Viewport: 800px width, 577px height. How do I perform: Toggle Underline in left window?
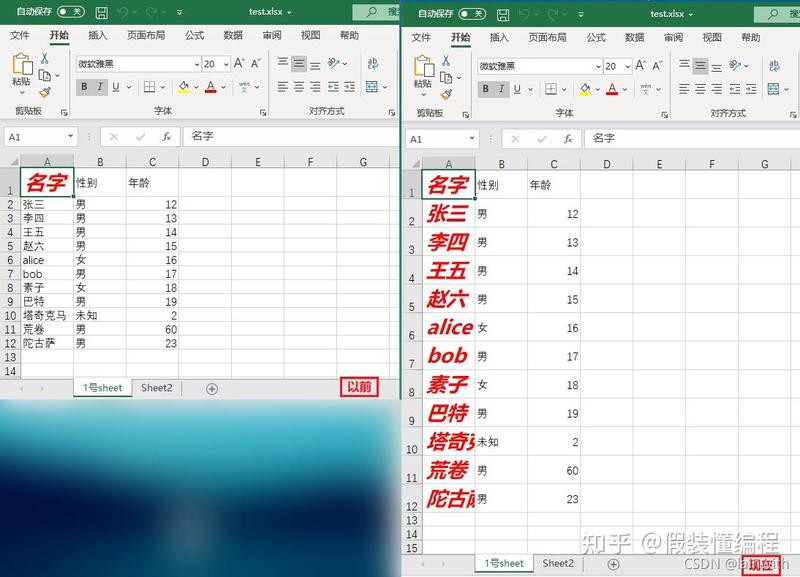(116, 87)
